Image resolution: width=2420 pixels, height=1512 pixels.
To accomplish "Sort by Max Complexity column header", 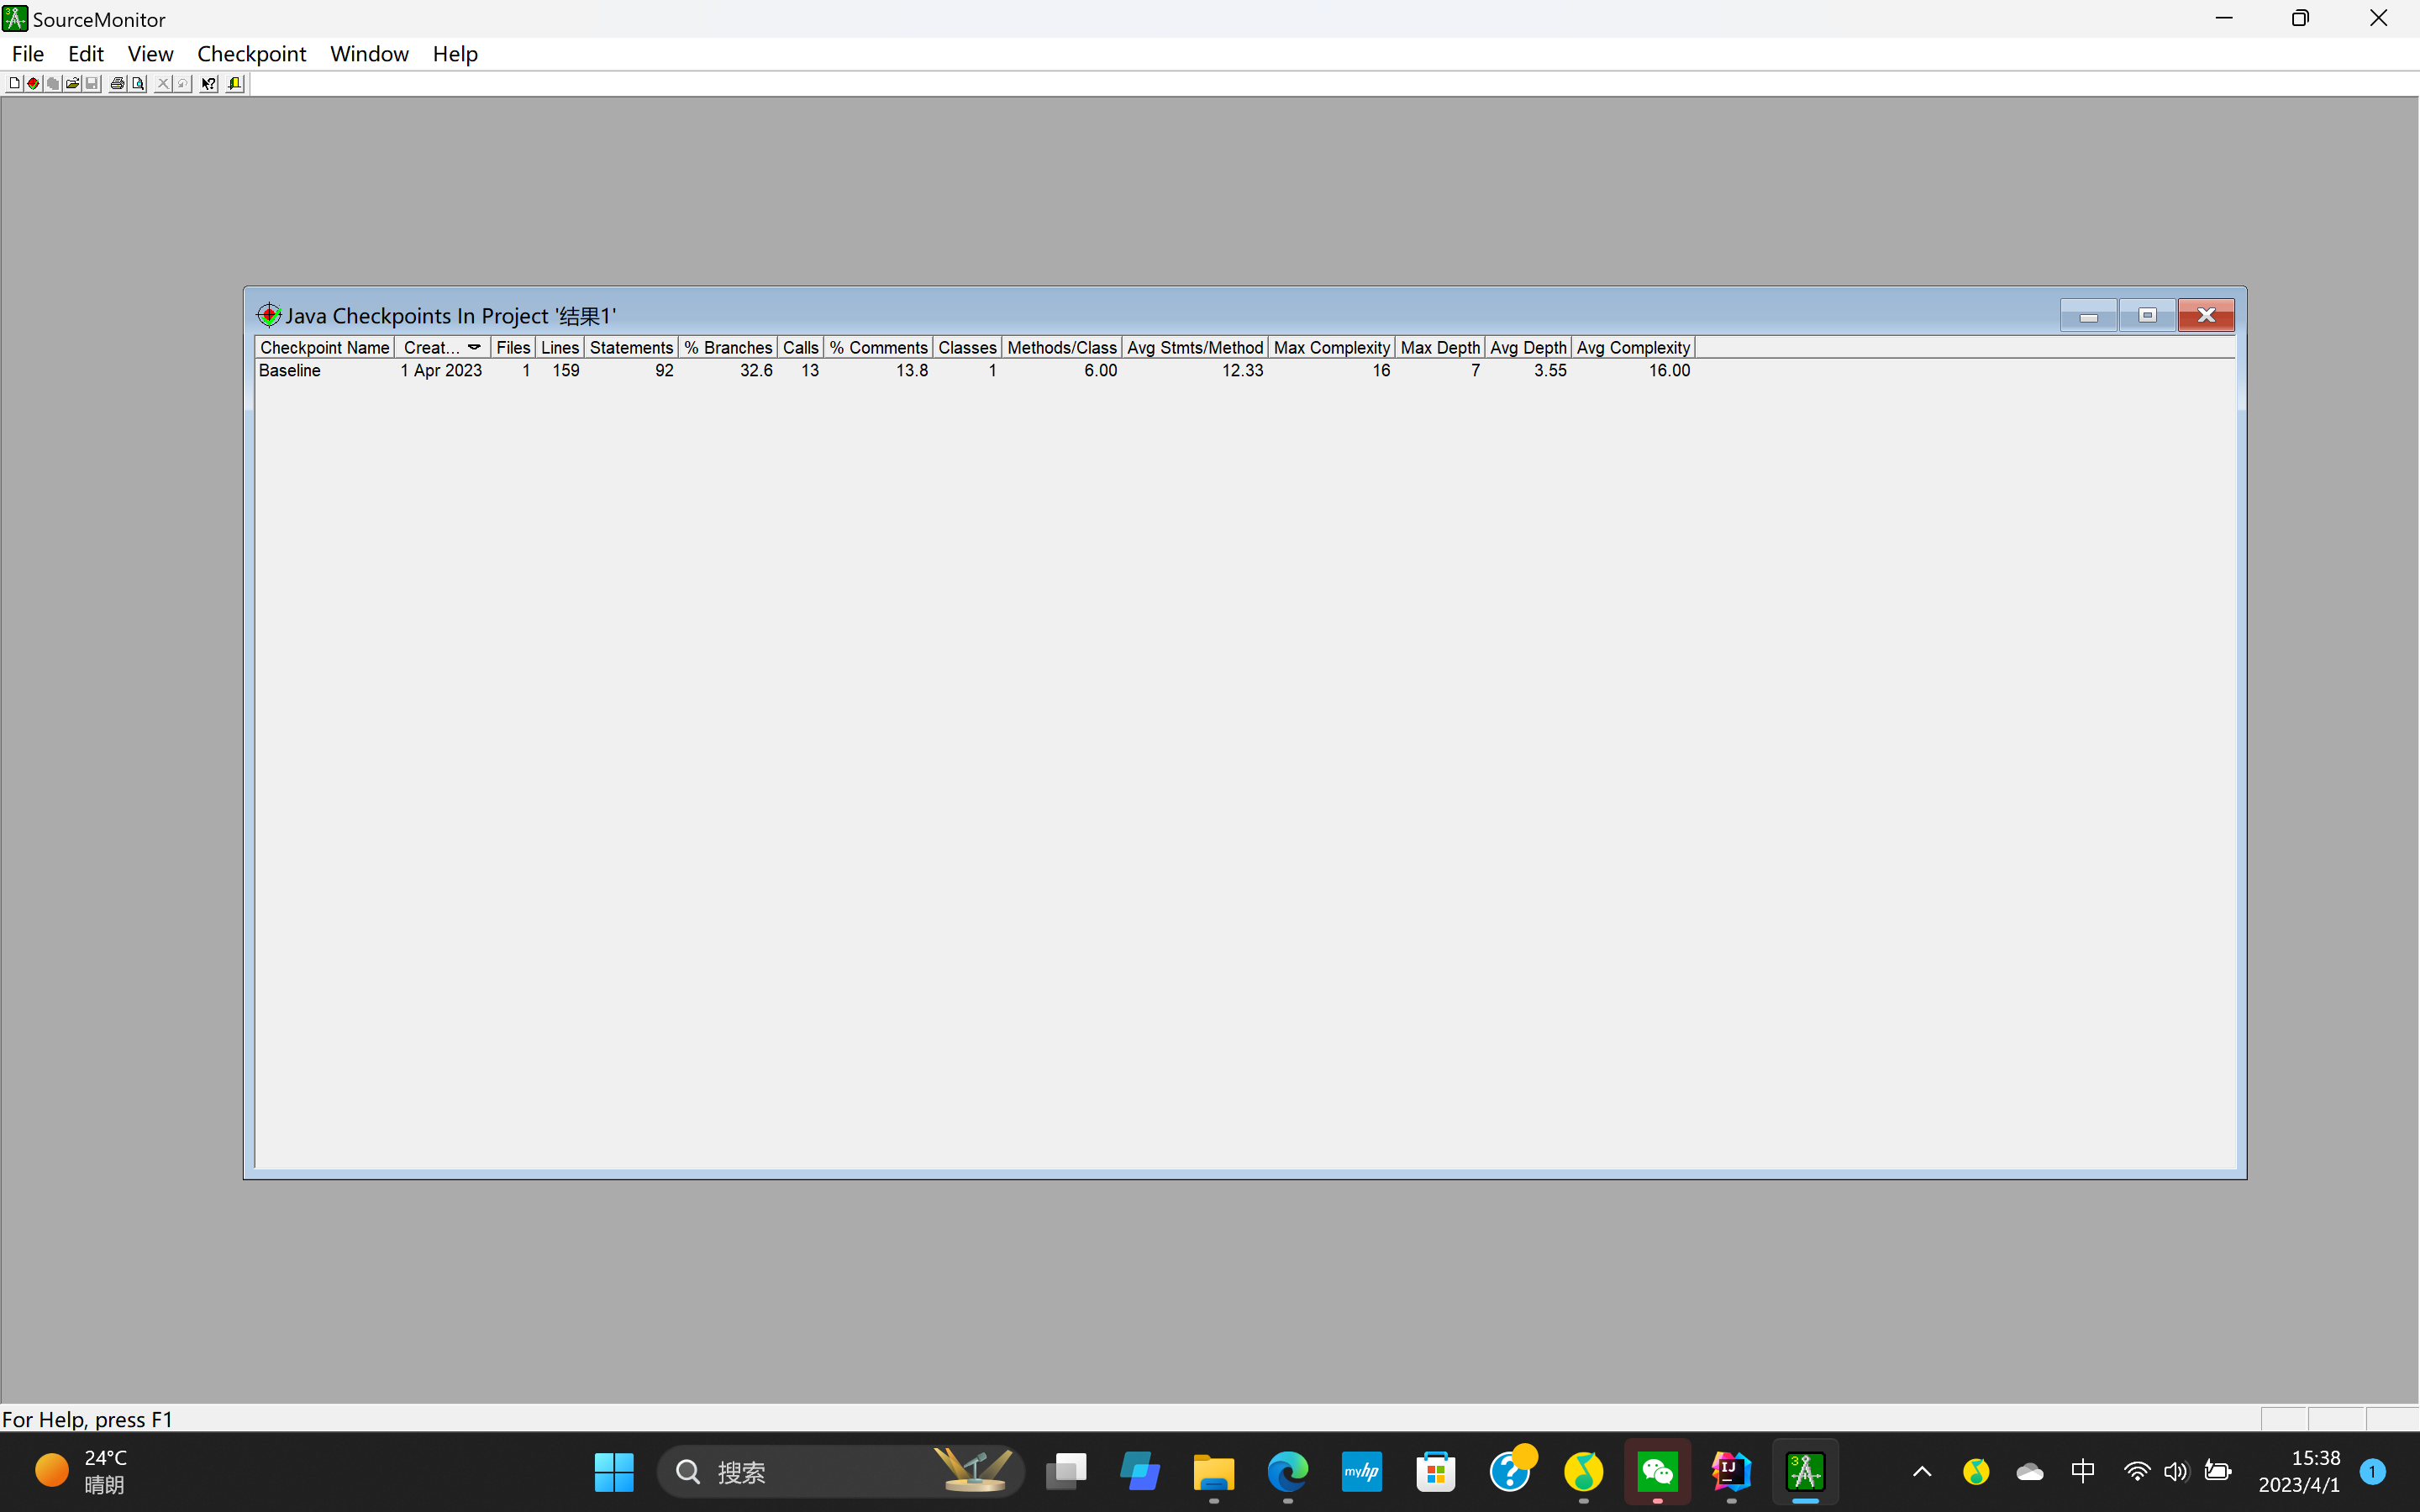I will (x=1331, y=347).
